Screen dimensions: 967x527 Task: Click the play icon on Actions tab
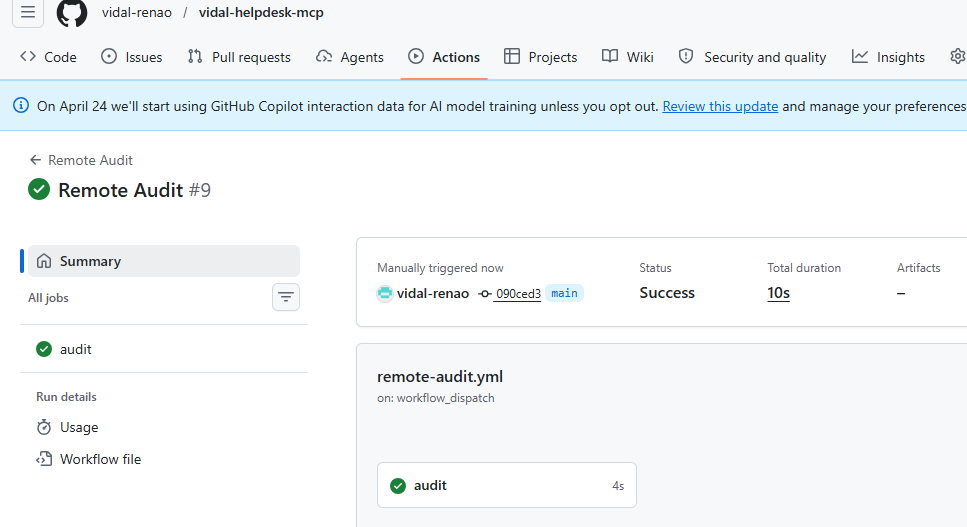point(416,56)
